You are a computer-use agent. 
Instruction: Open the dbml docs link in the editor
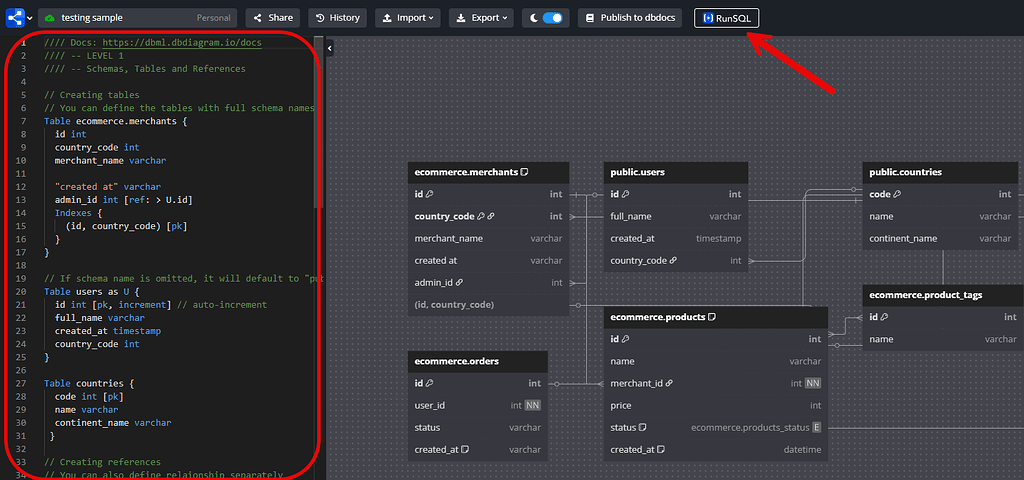181,43
